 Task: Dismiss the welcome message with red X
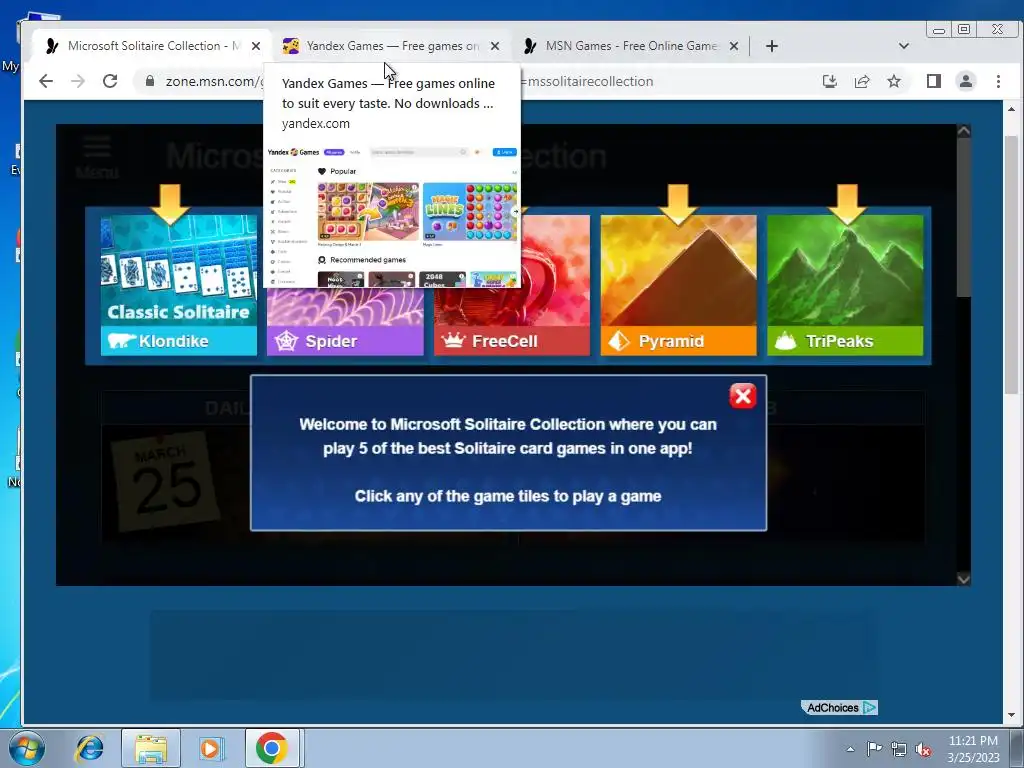pyautogui.click(x=743, y=396)
